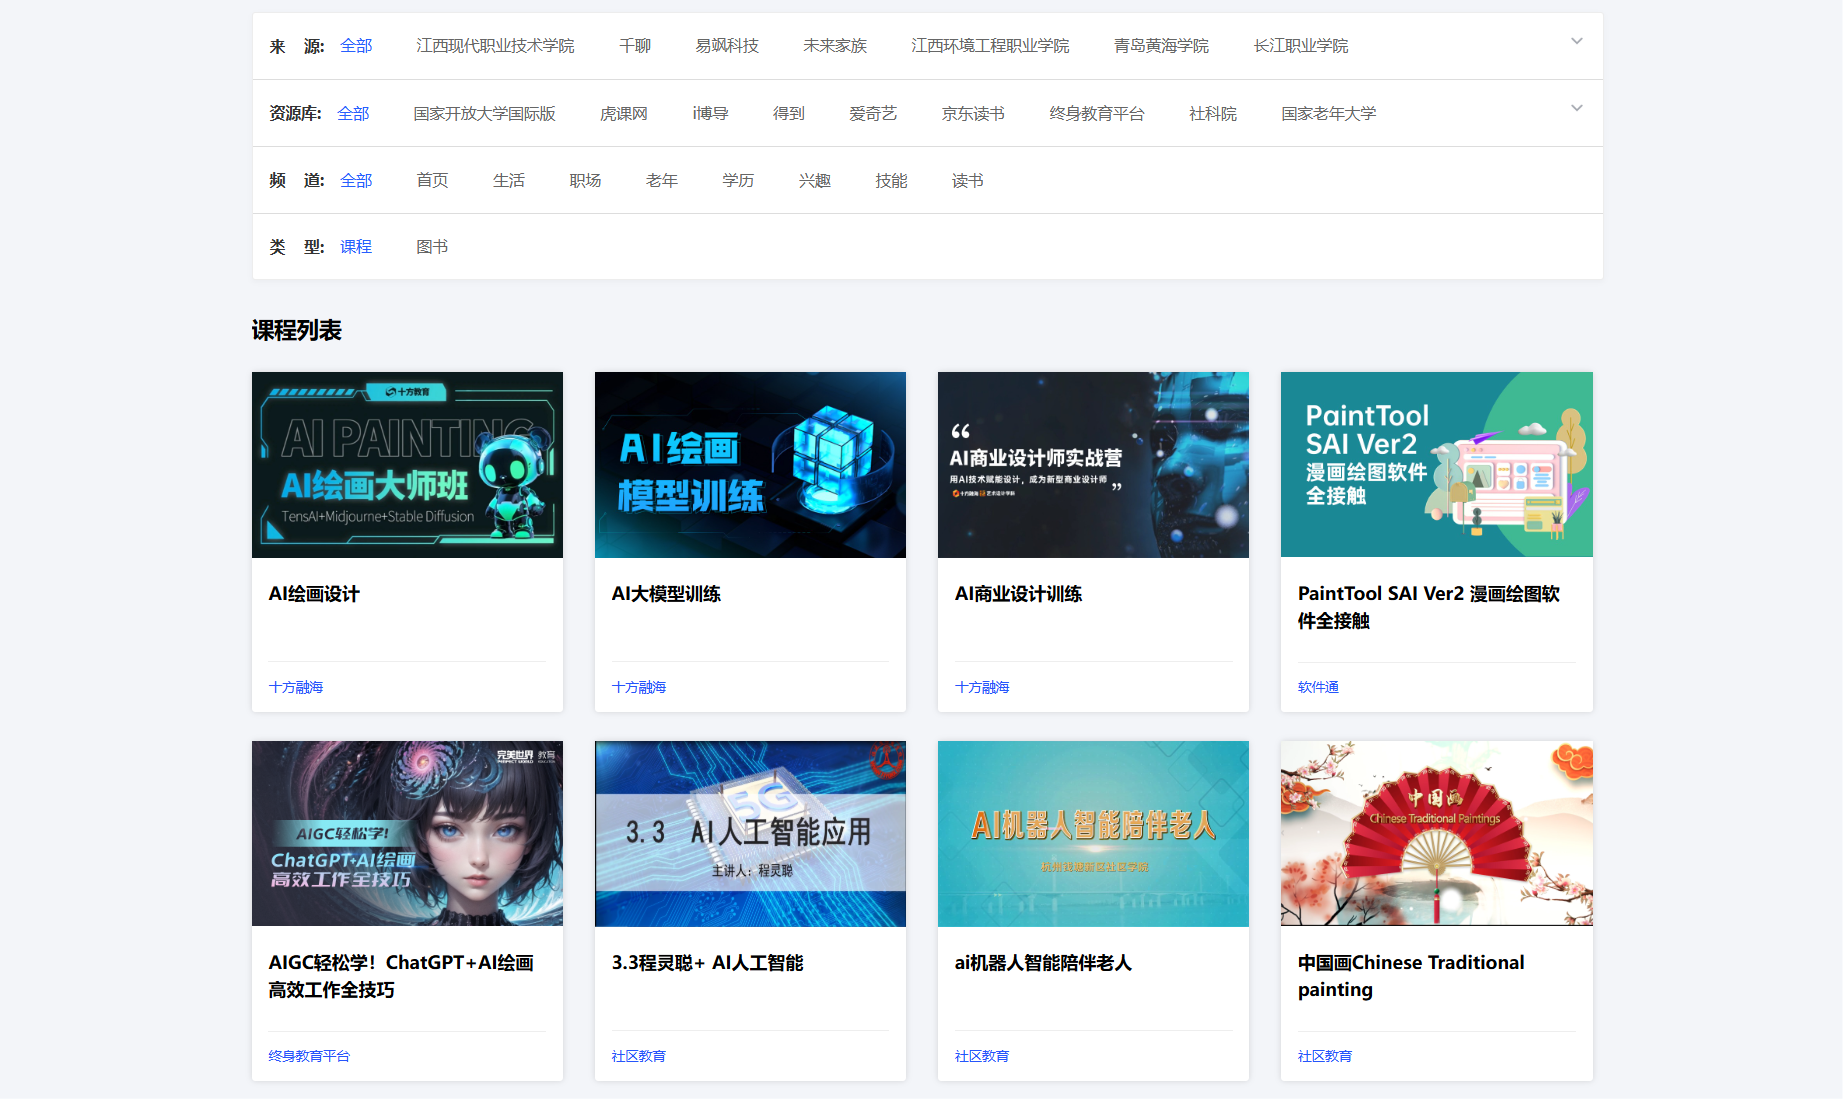1843x1099 pixels.
Task: Select 国家开放大学国际版 resource library
Action: tap(485, 113)
